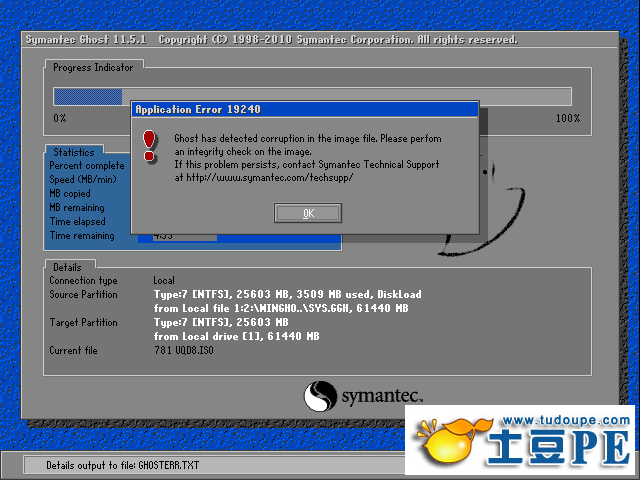Click the current file value 781 UQD8.ISO
This screenshot has height=480, width=640.
[184, 351]
